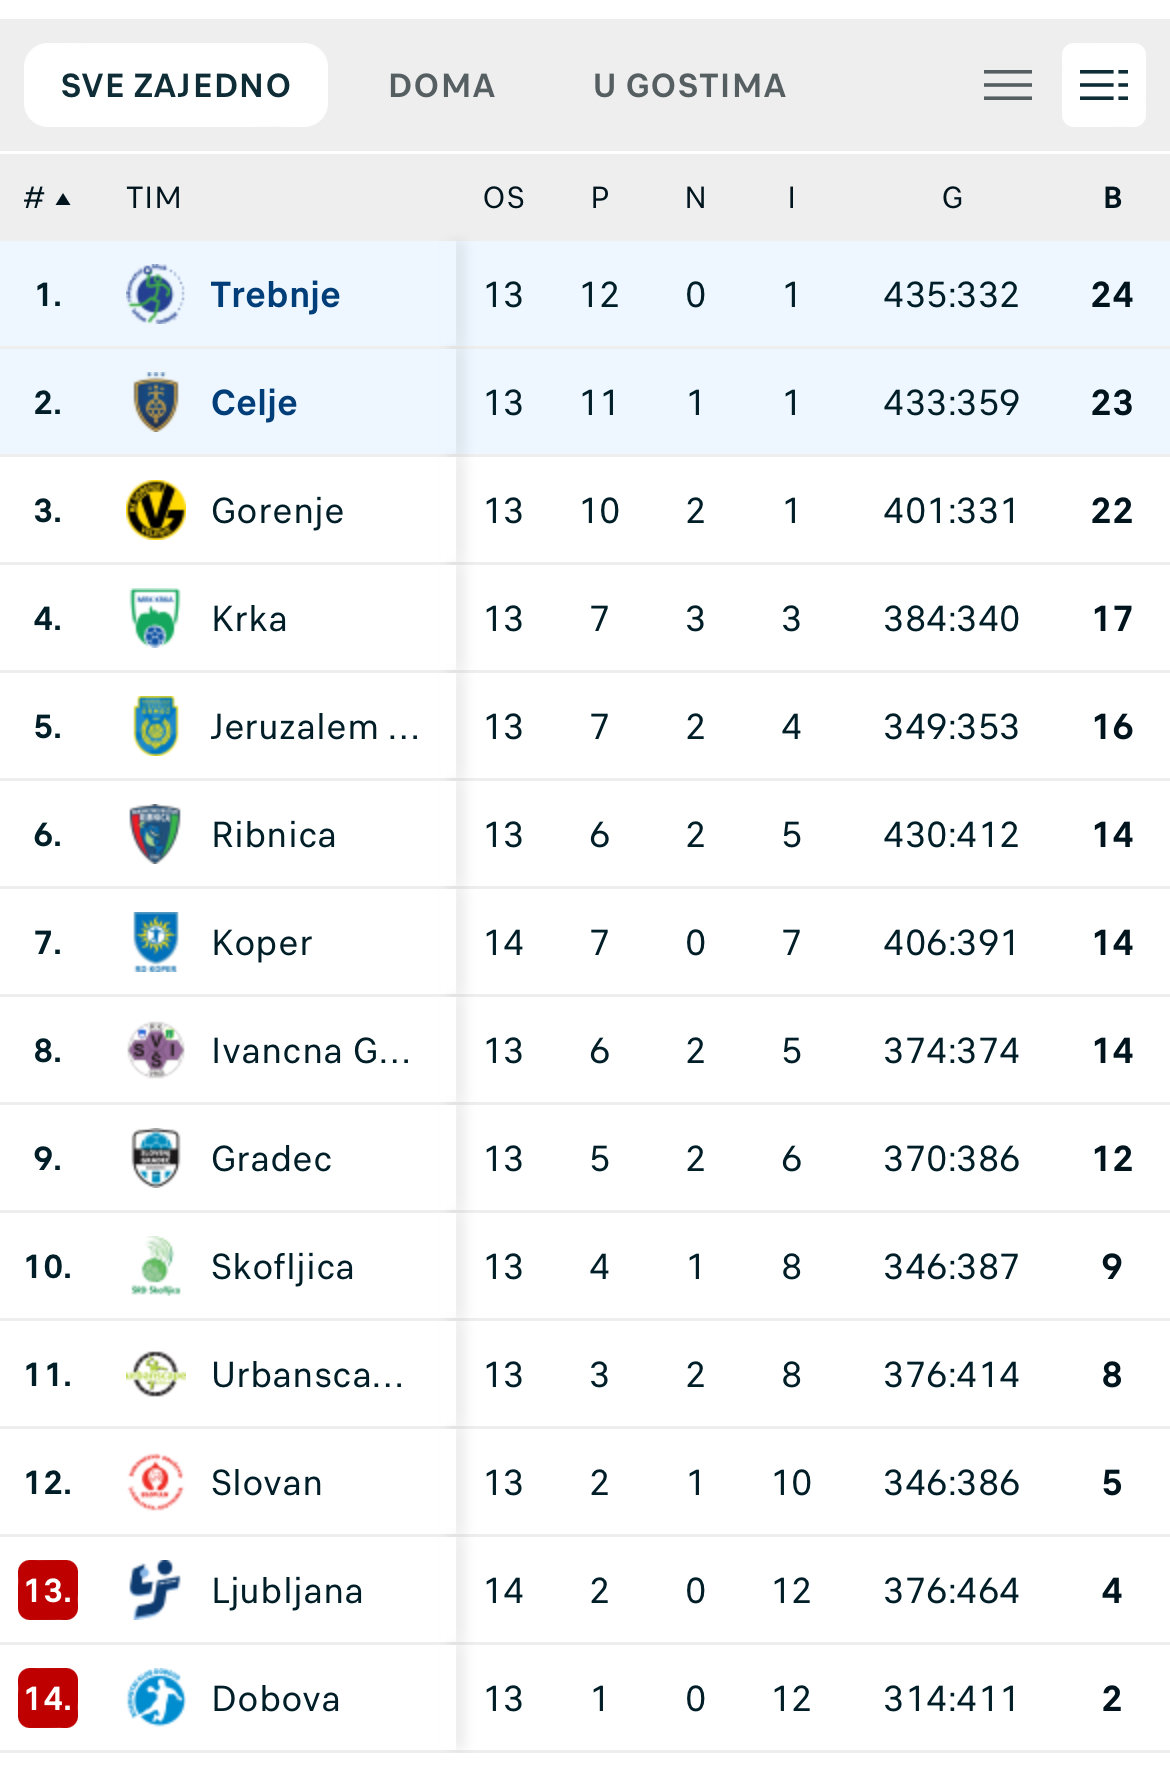
Task: Switch to detailed table view
Action: tap(1103, 85)
